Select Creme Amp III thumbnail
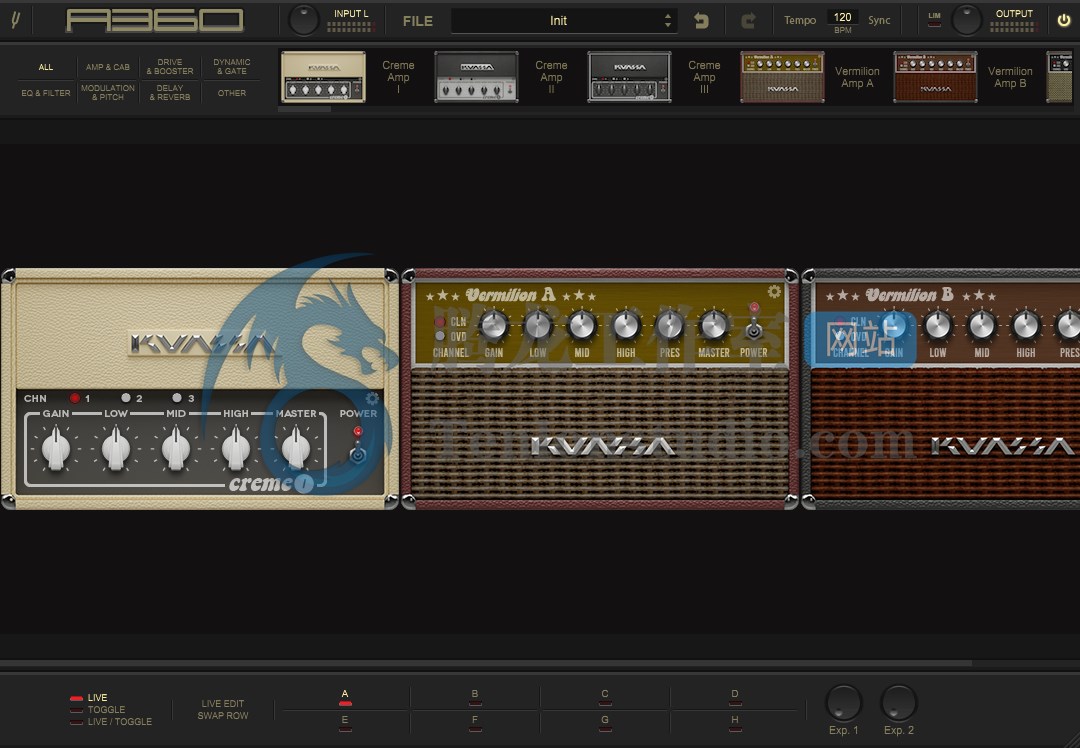The width and height of the screenshot is (1080, 748). (629, 77)
